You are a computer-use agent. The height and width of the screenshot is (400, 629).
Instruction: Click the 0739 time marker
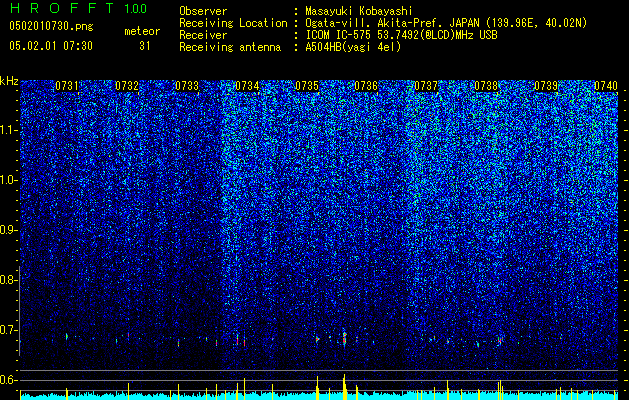pyautogui.click(x=546, y=86)
